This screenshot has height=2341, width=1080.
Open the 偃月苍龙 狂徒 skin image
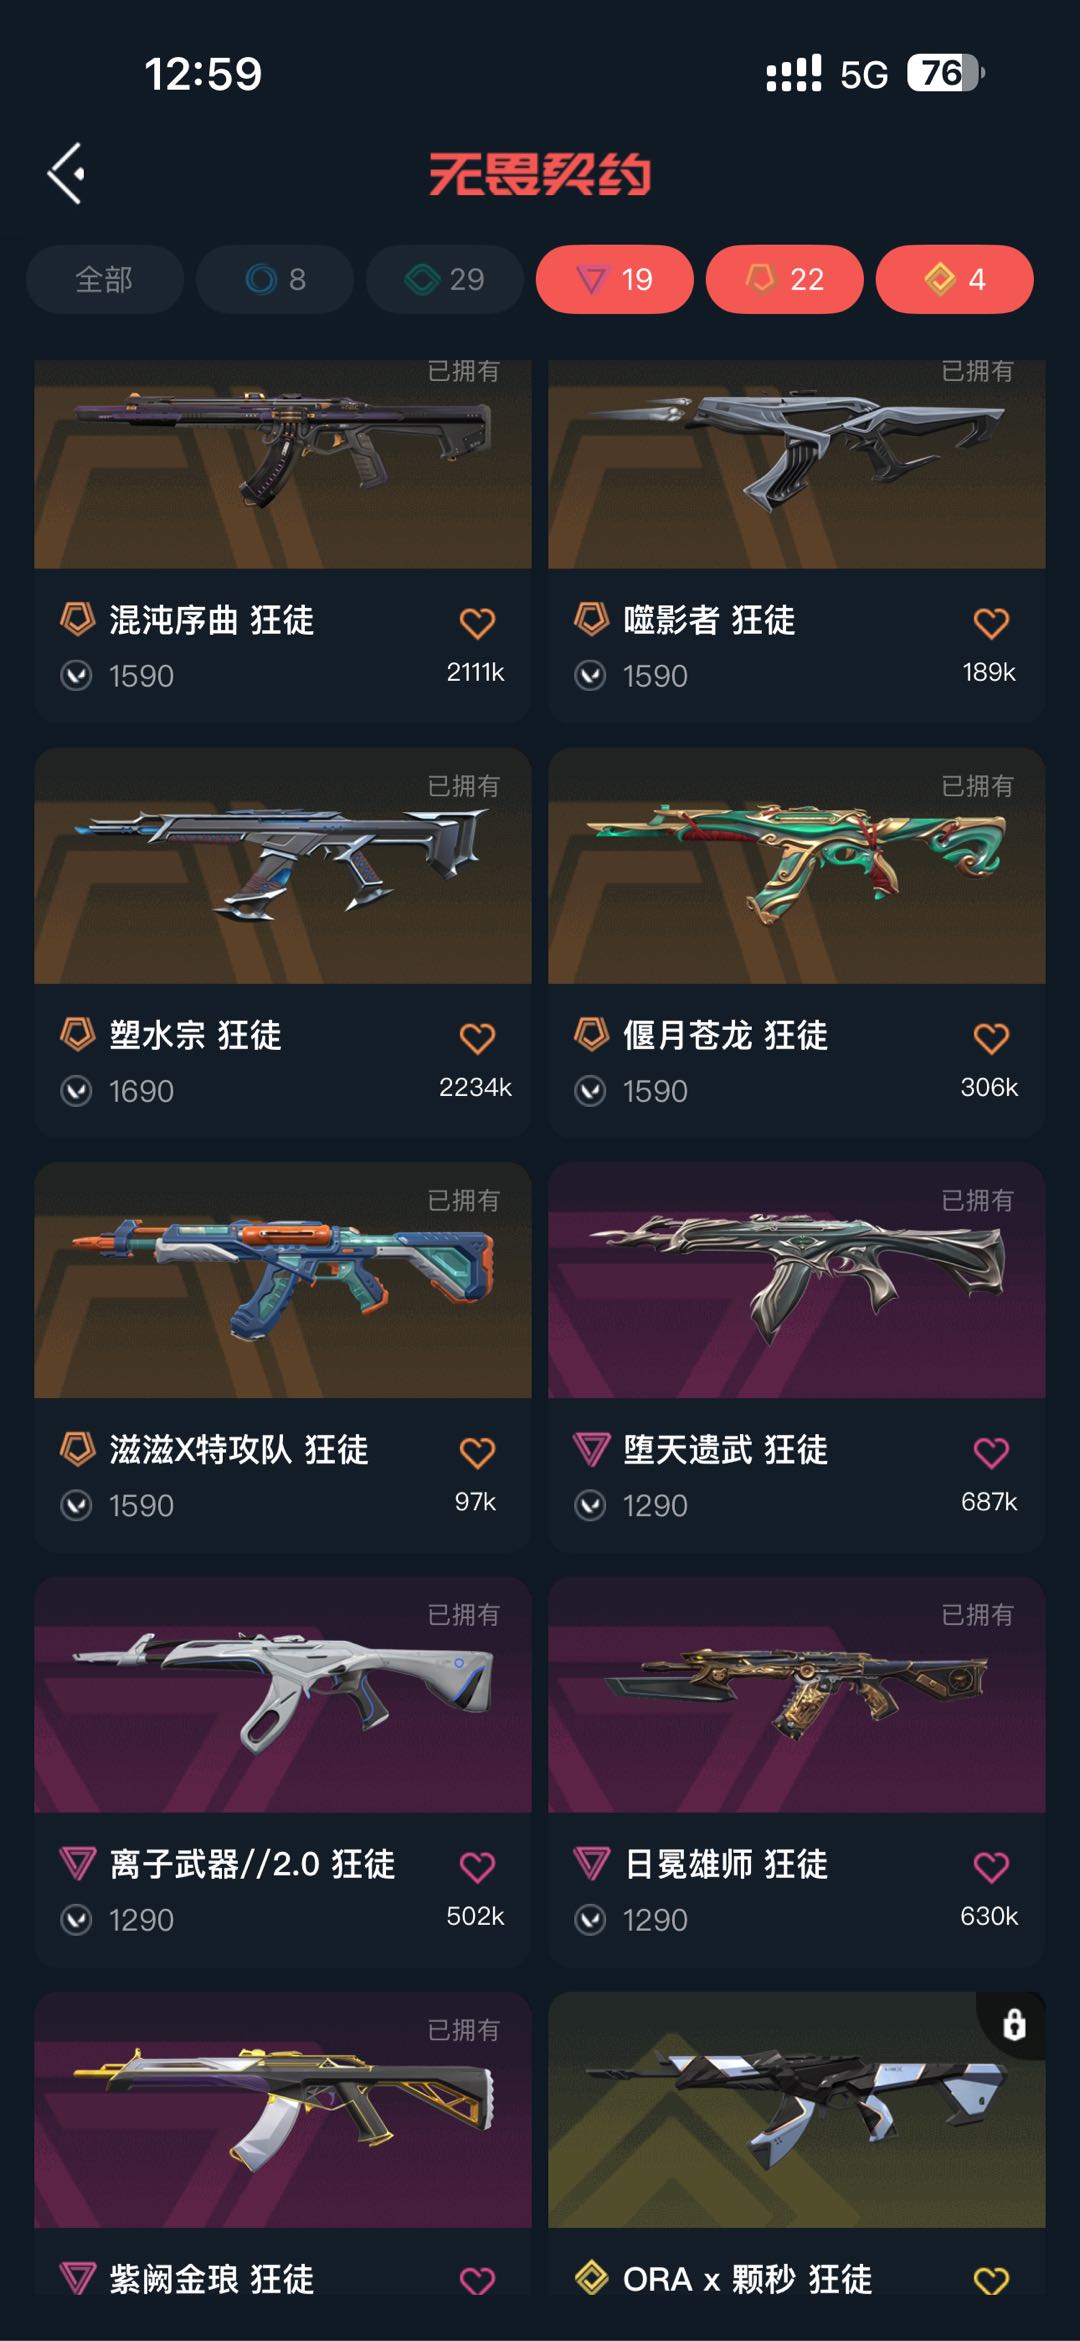[x=797, y=866]
